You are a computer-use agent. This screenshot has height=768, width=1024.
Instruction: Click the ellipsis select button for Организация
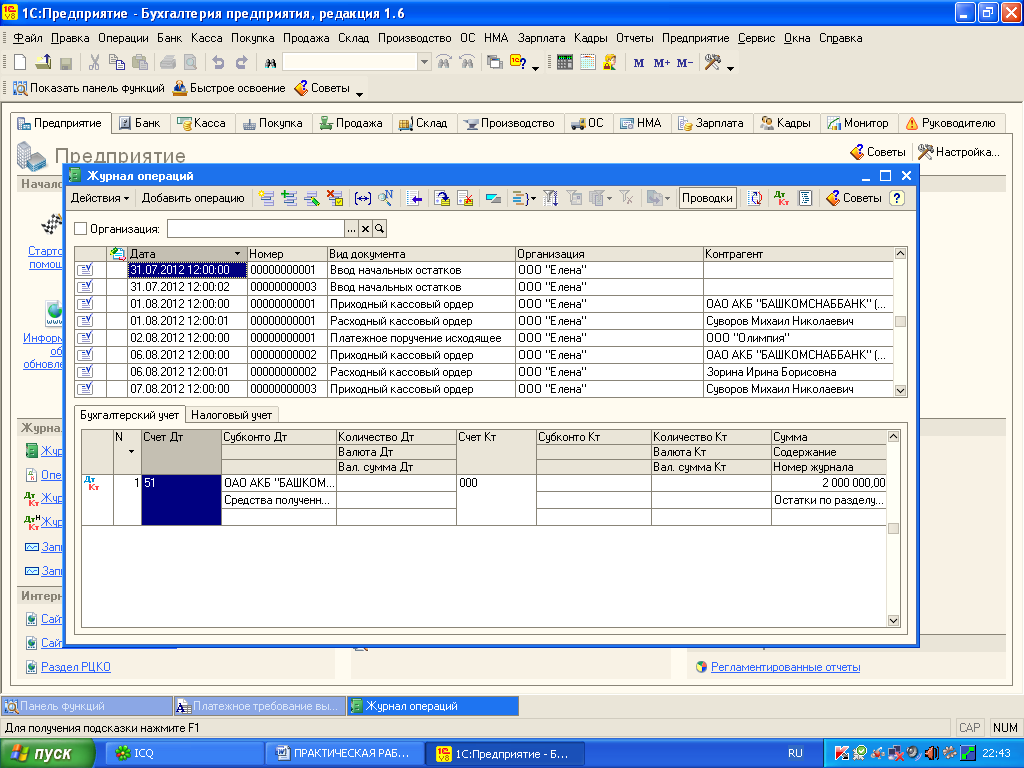point(351,229)
